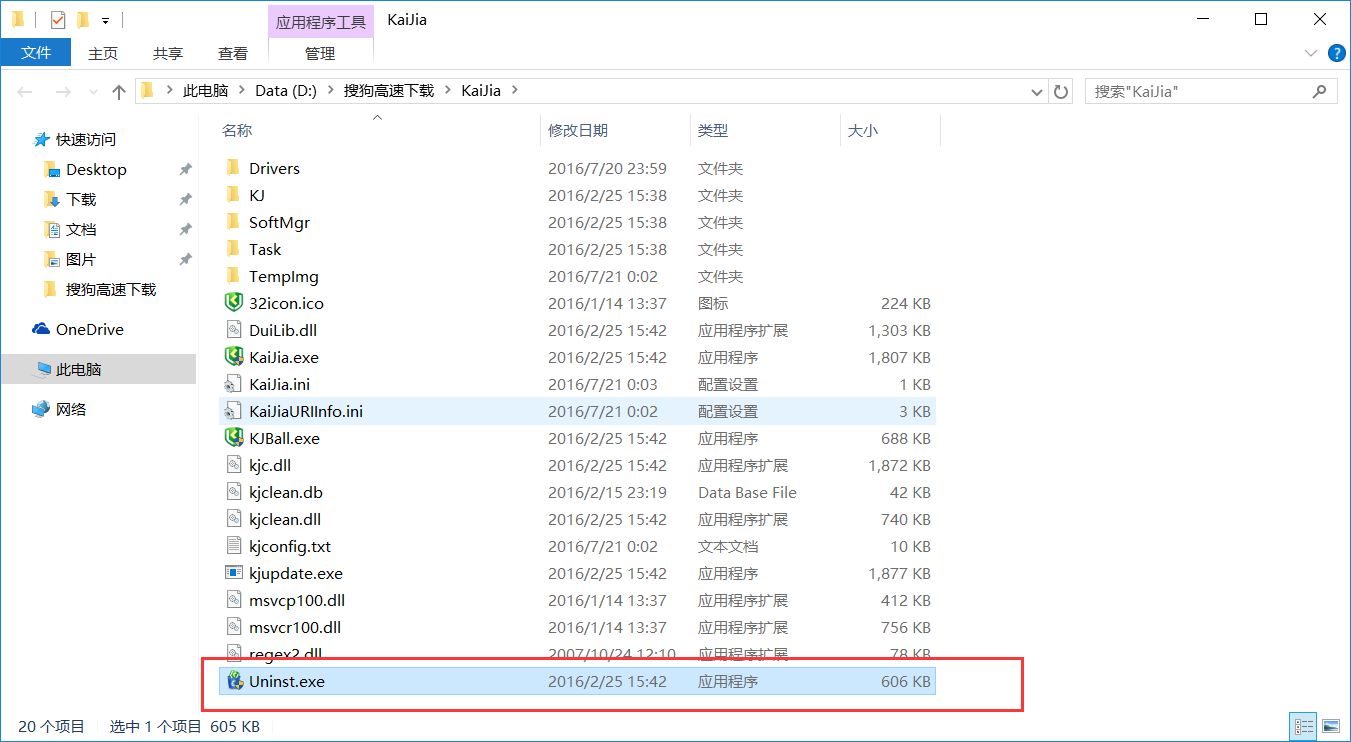Click the KaiJia.ini settings file icon
The image size is (1351, 742).
[233, 384]
